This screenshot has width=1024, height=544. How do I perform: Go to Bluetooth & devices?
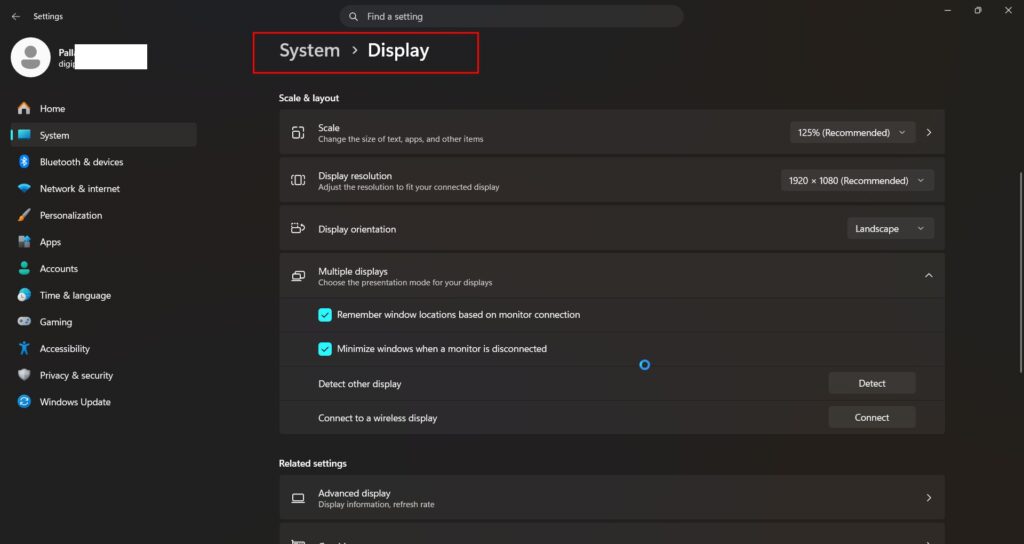coord(103,162)
